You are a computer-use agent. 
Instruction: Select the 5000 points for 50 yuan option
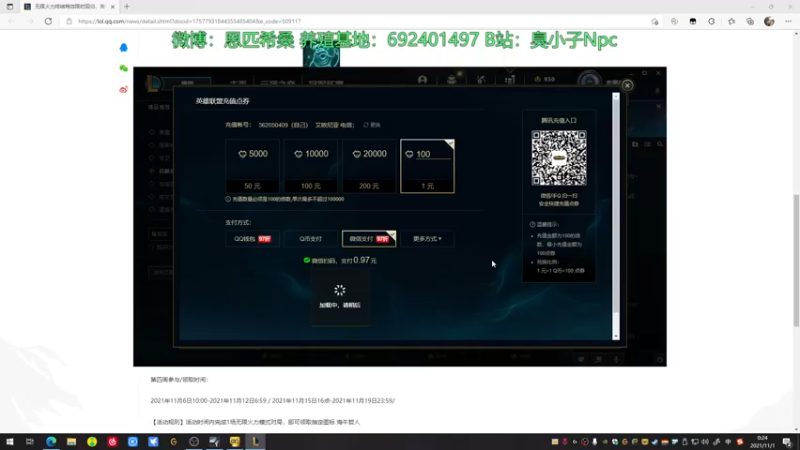point(253,166)
